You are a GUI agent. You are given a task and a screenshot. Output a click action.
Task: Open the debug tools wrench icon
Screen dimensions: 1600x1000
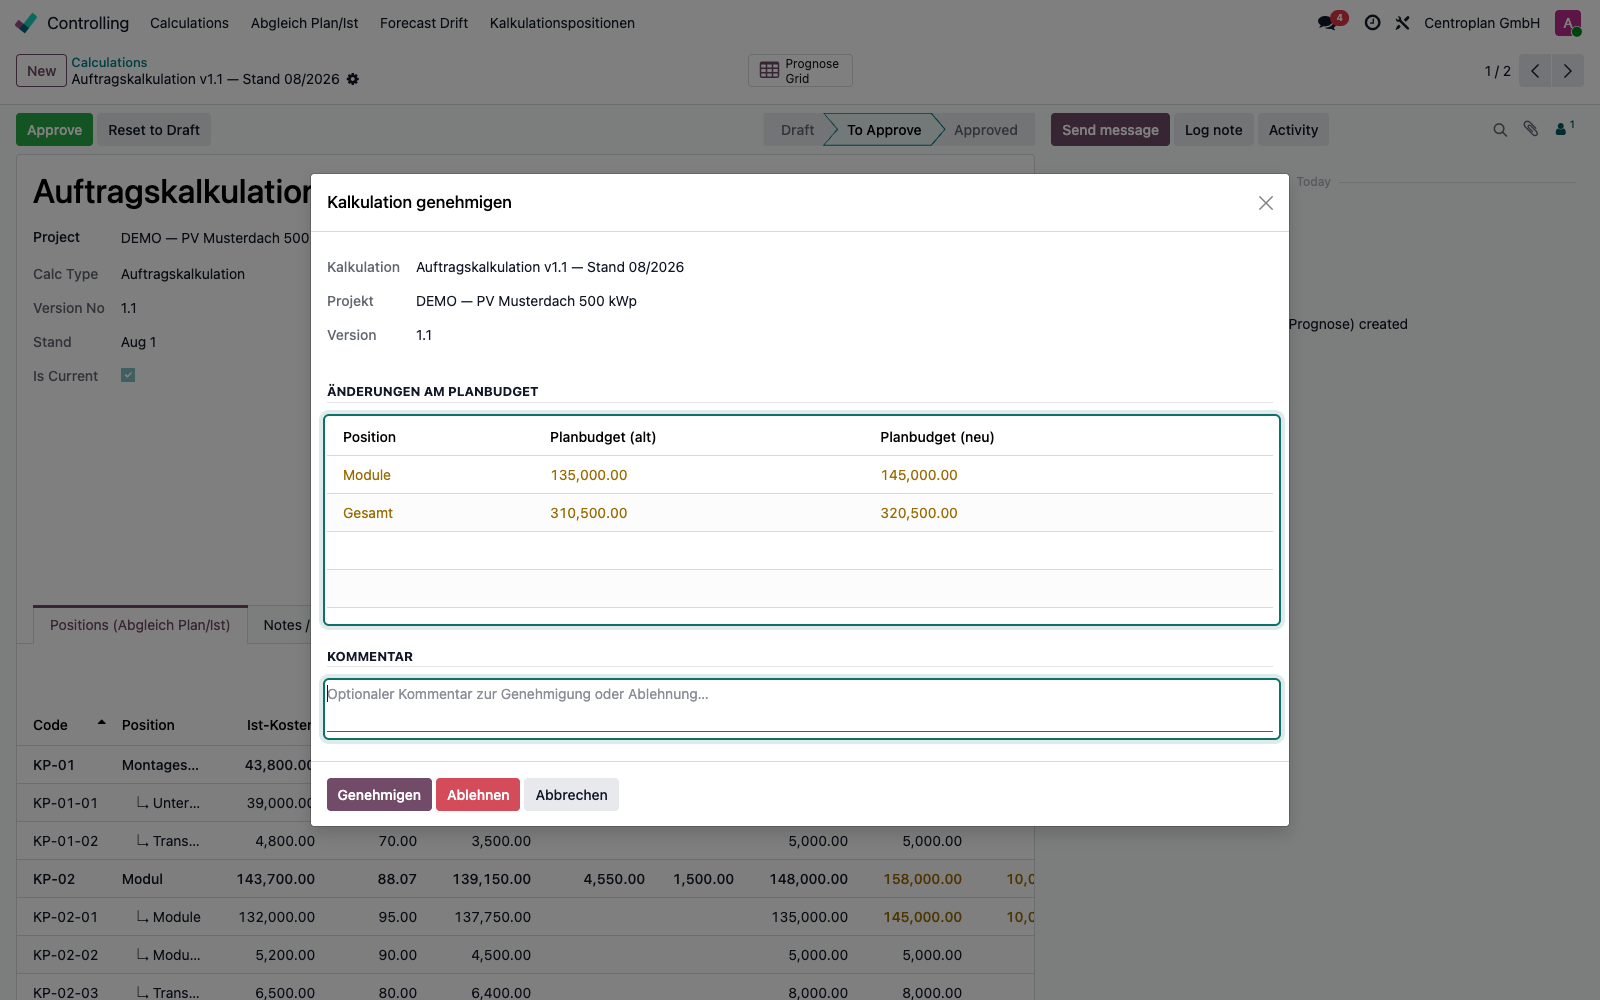pos(1402,23)
